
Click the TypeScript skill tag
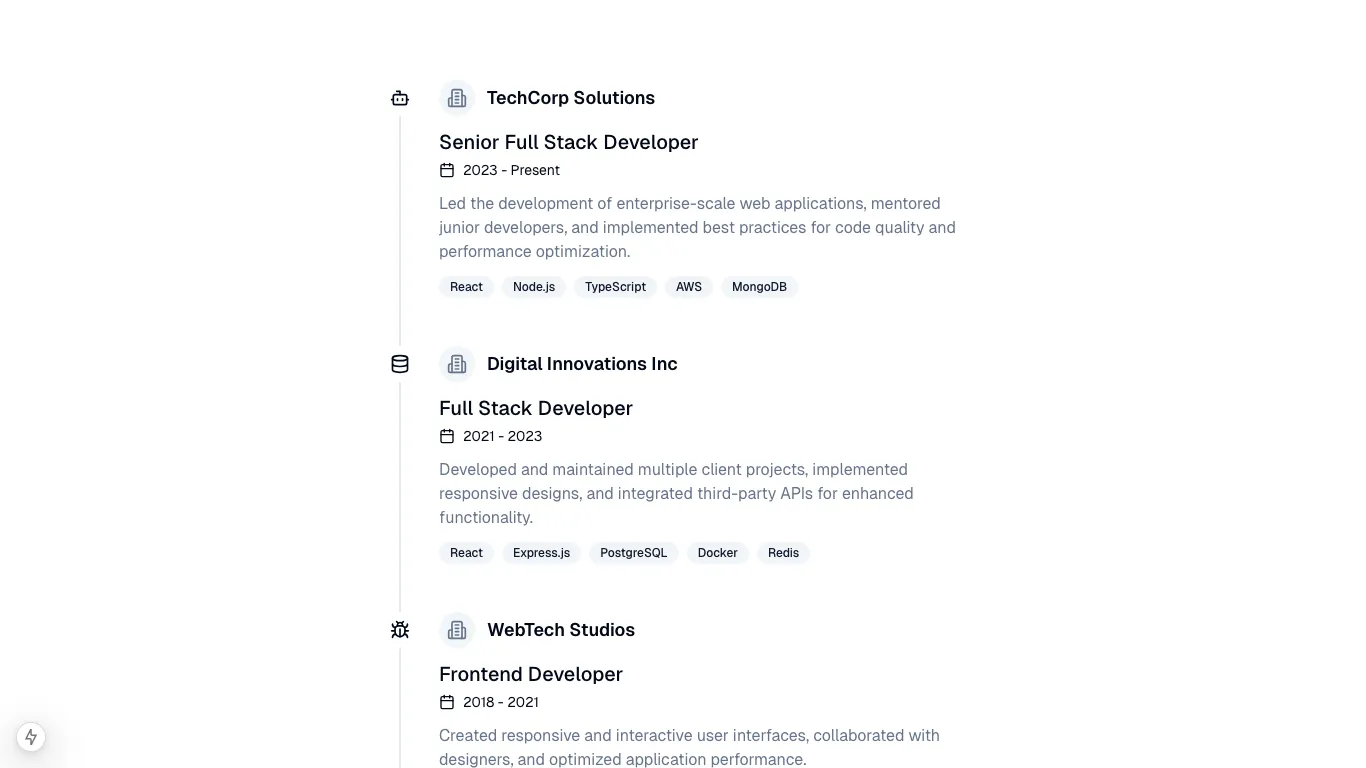615,287
